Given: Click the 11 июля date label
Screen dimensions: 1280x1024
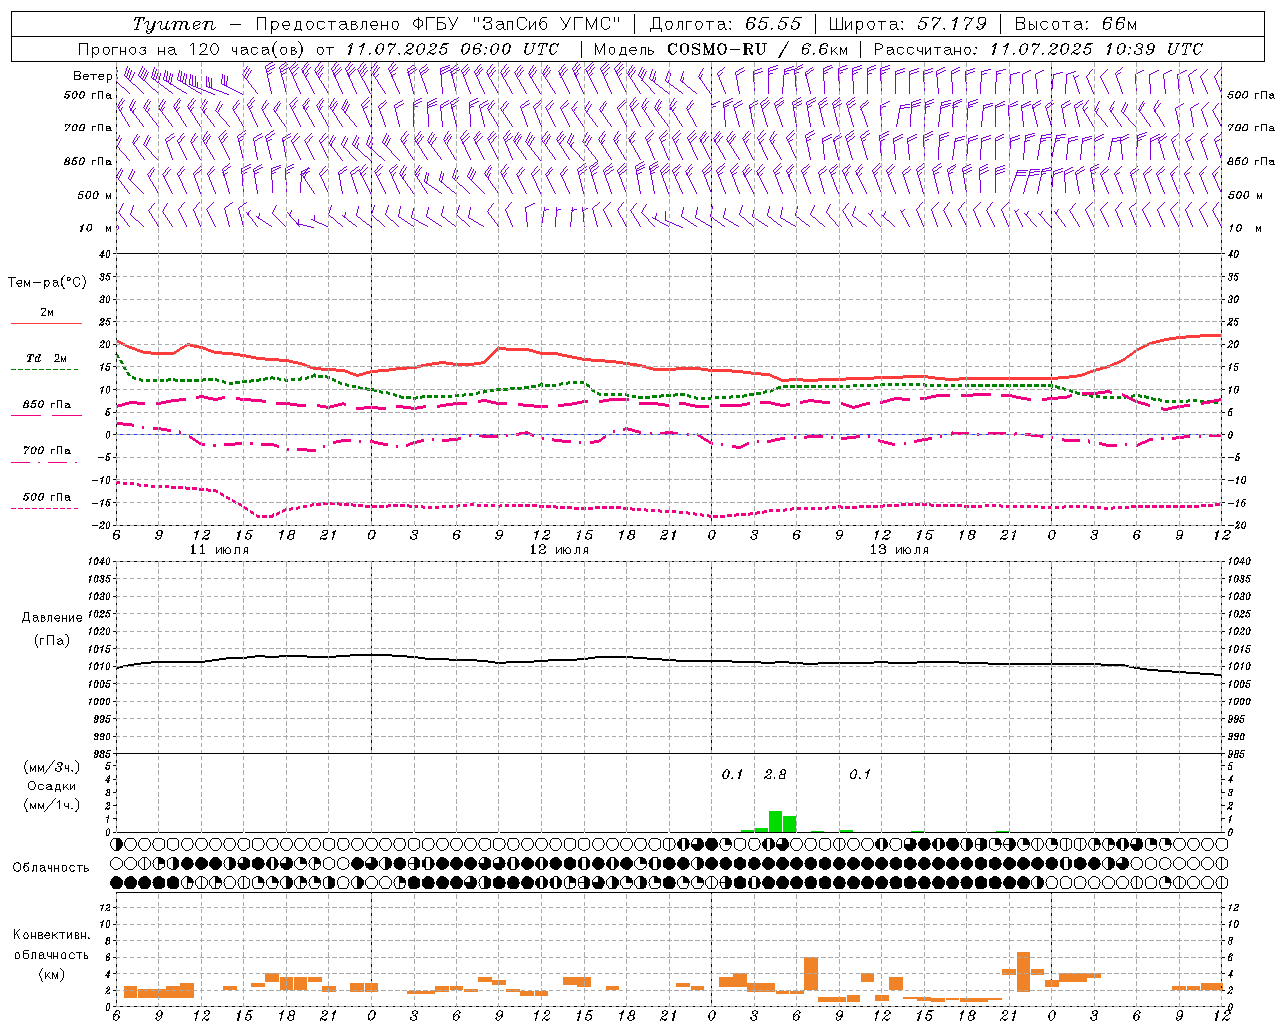Looking at the screenshot, I should coord(219,550).
